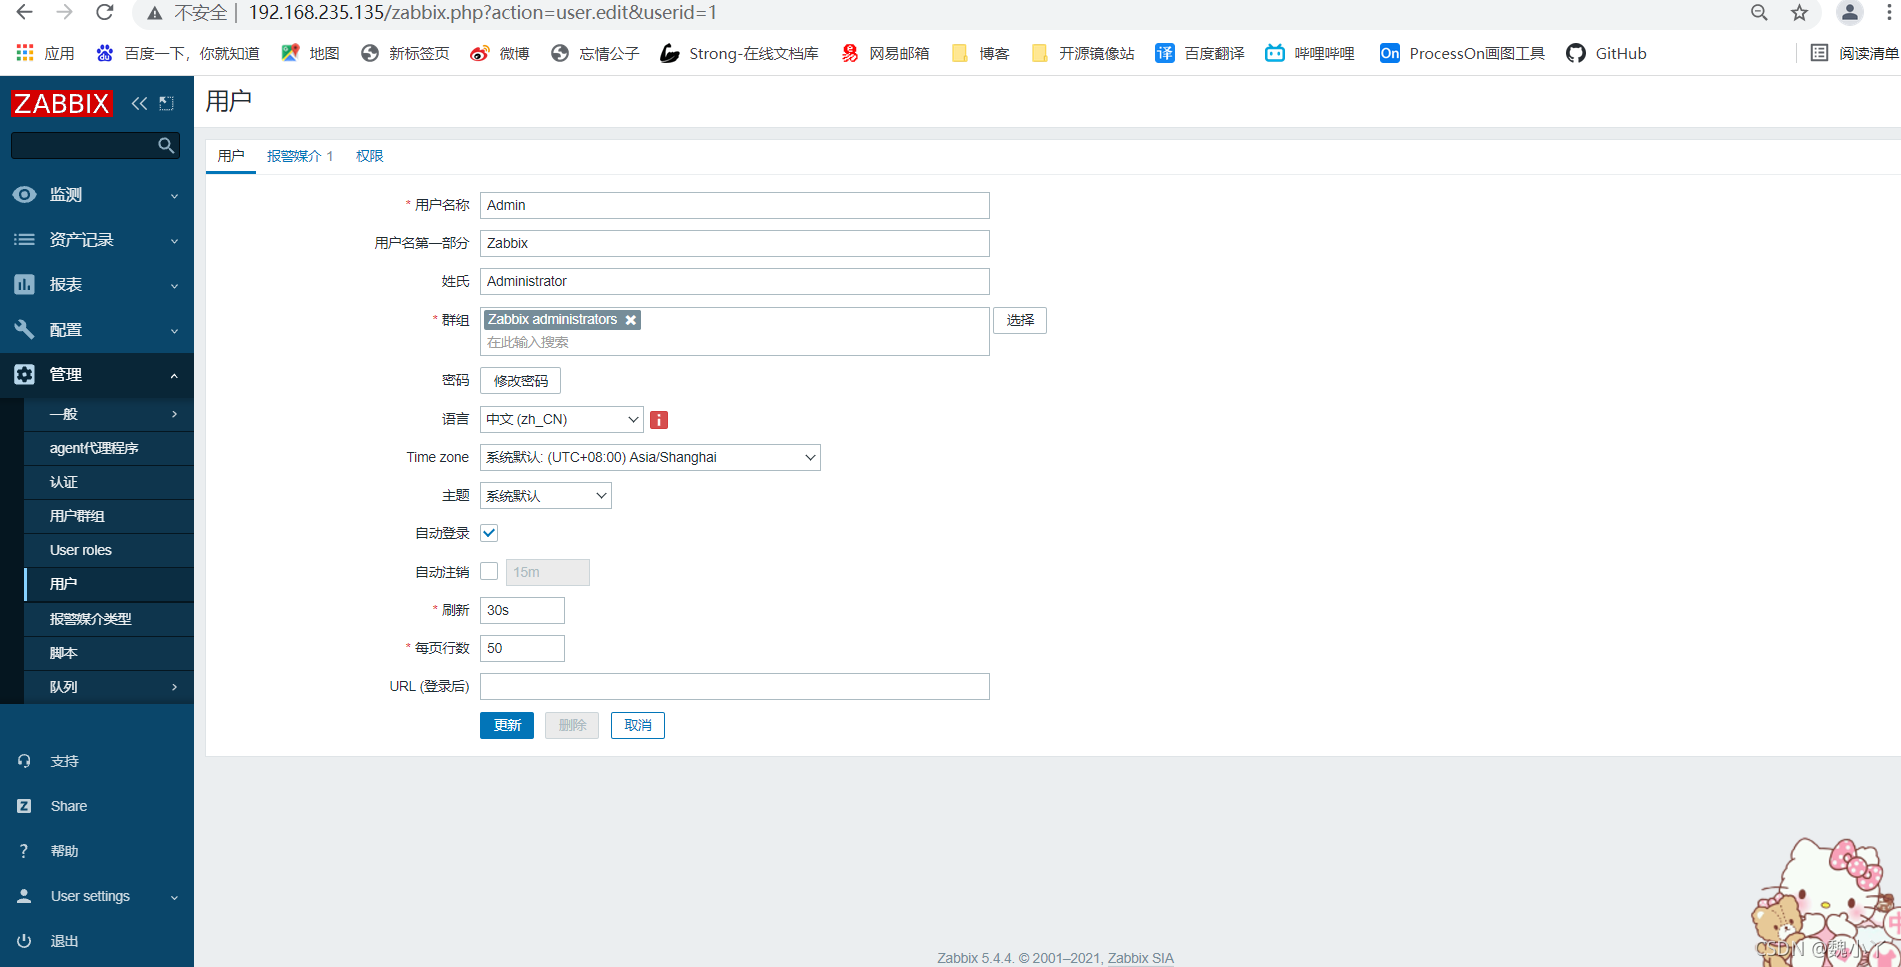
Task: Click the 每页行数 input field
Action: point(522,648)
